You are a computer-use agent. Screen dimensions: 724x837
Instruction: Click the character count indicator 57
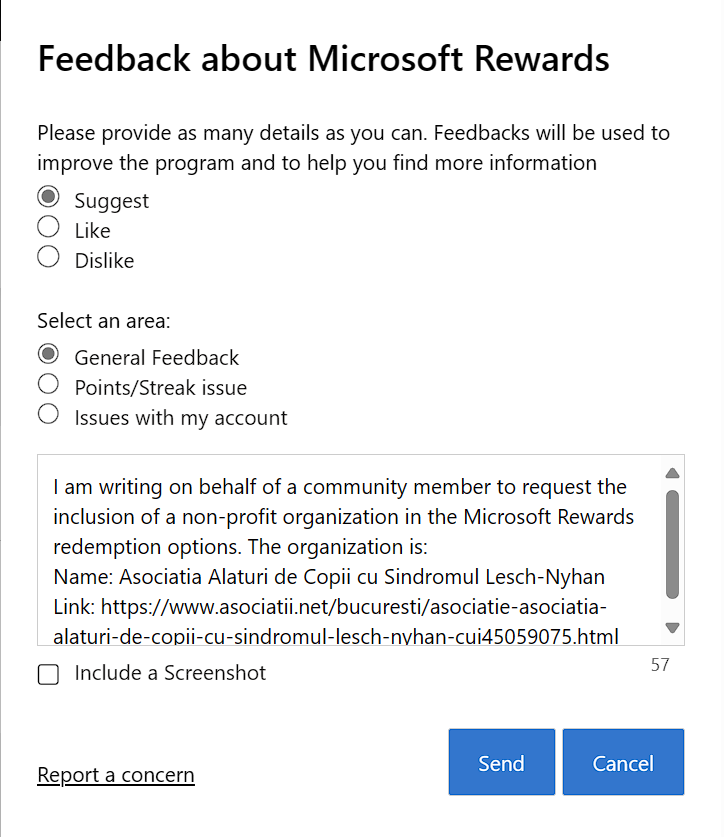click(x=659, y=664)
